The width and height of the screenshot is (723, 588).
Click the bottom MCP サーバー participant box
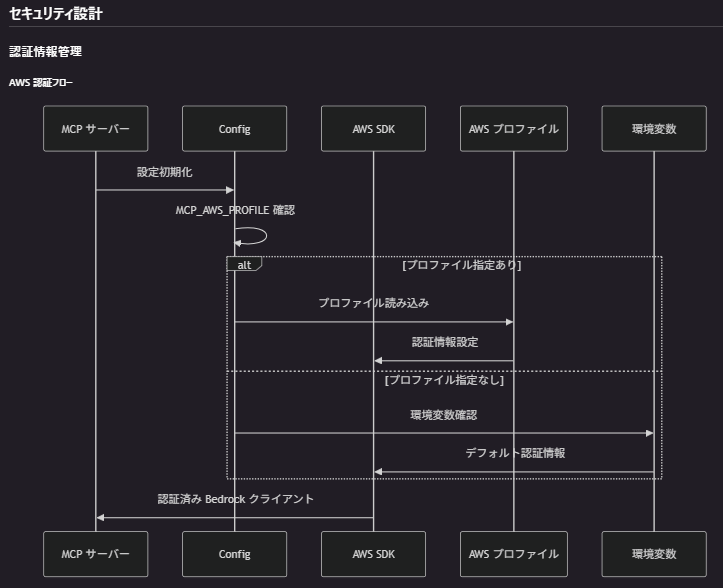tap(95, 554)
